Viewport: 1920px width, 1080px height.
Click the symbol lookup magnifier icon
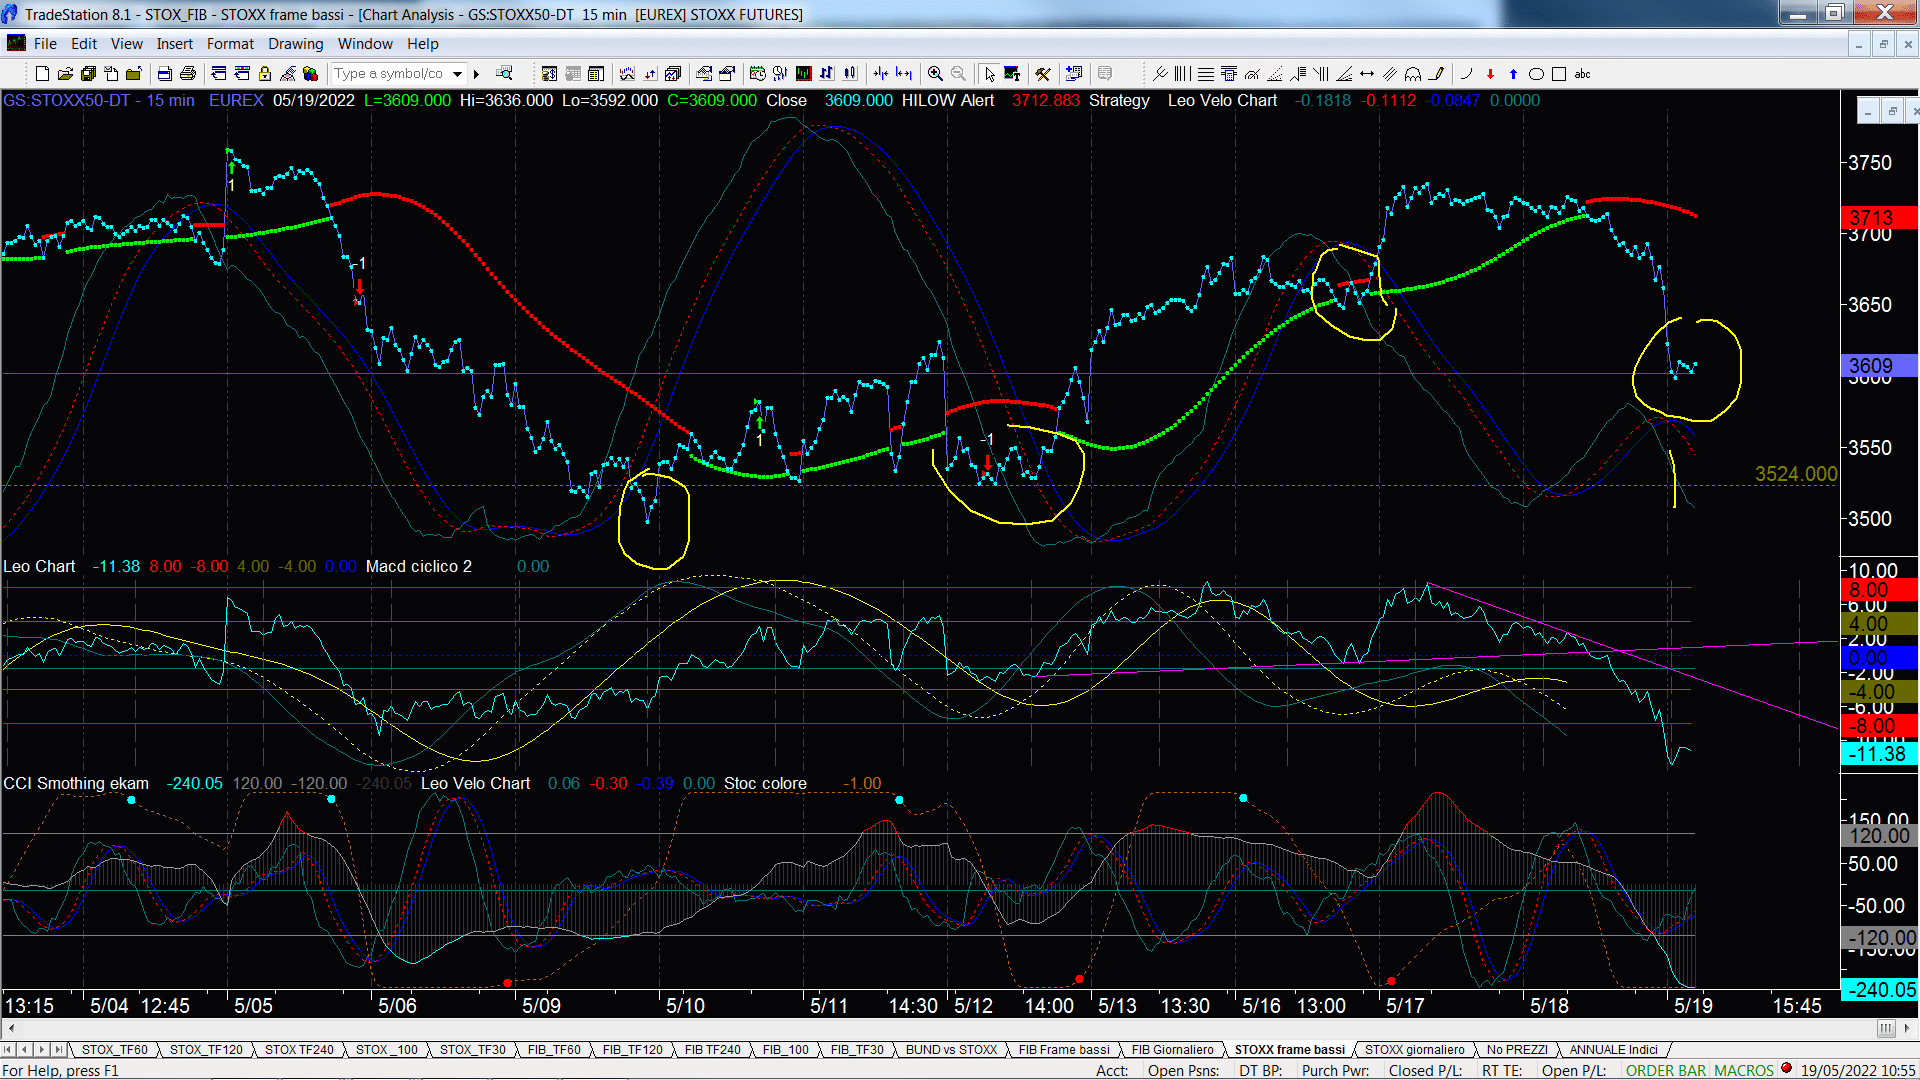pos(504,73)
